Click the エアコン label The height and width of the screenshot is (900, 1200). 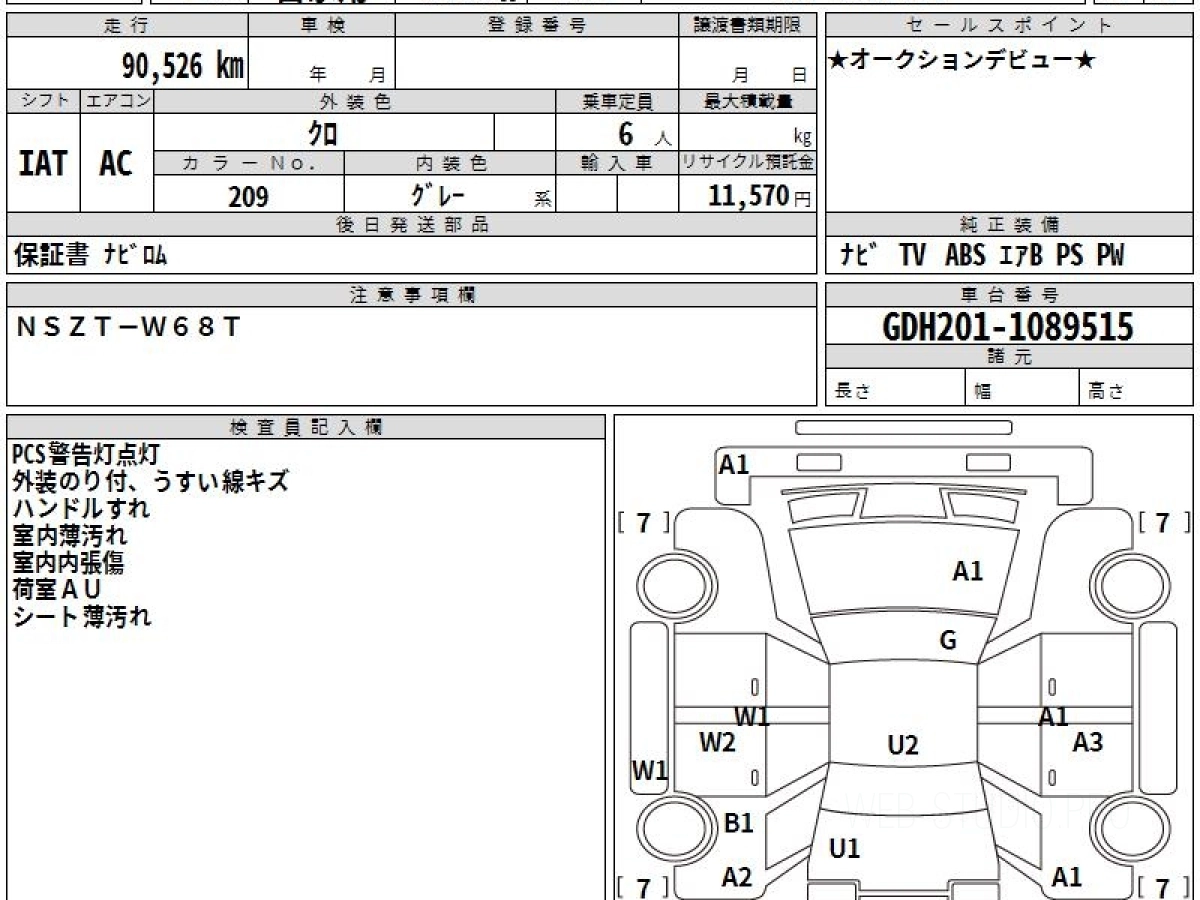117,101
